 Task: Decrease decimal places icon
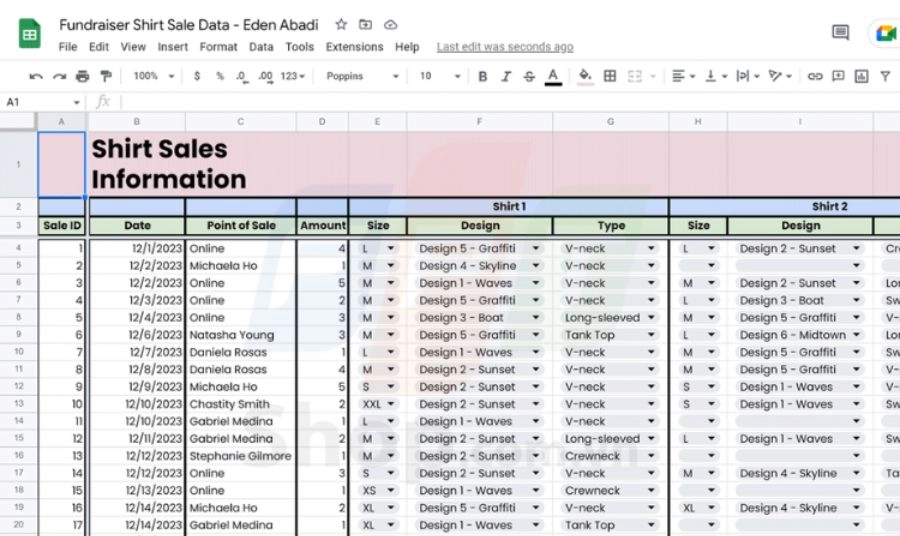pyautogui.click(x=242, y=76)
